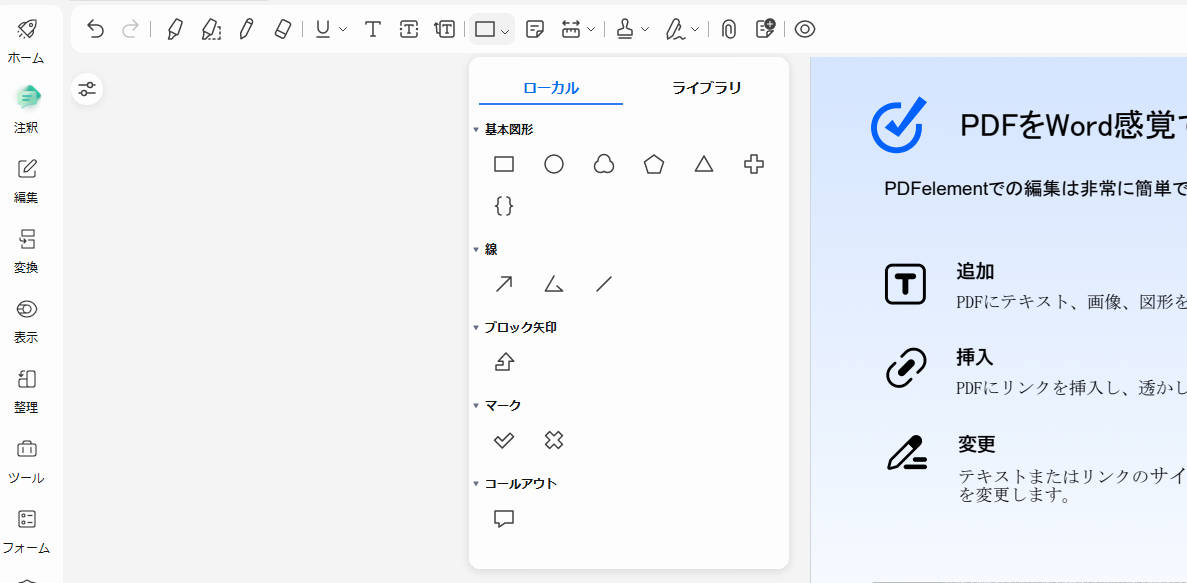Choose the pentagon shape
The height and width of the screenshot is (583, 1187).
[654, 164]
